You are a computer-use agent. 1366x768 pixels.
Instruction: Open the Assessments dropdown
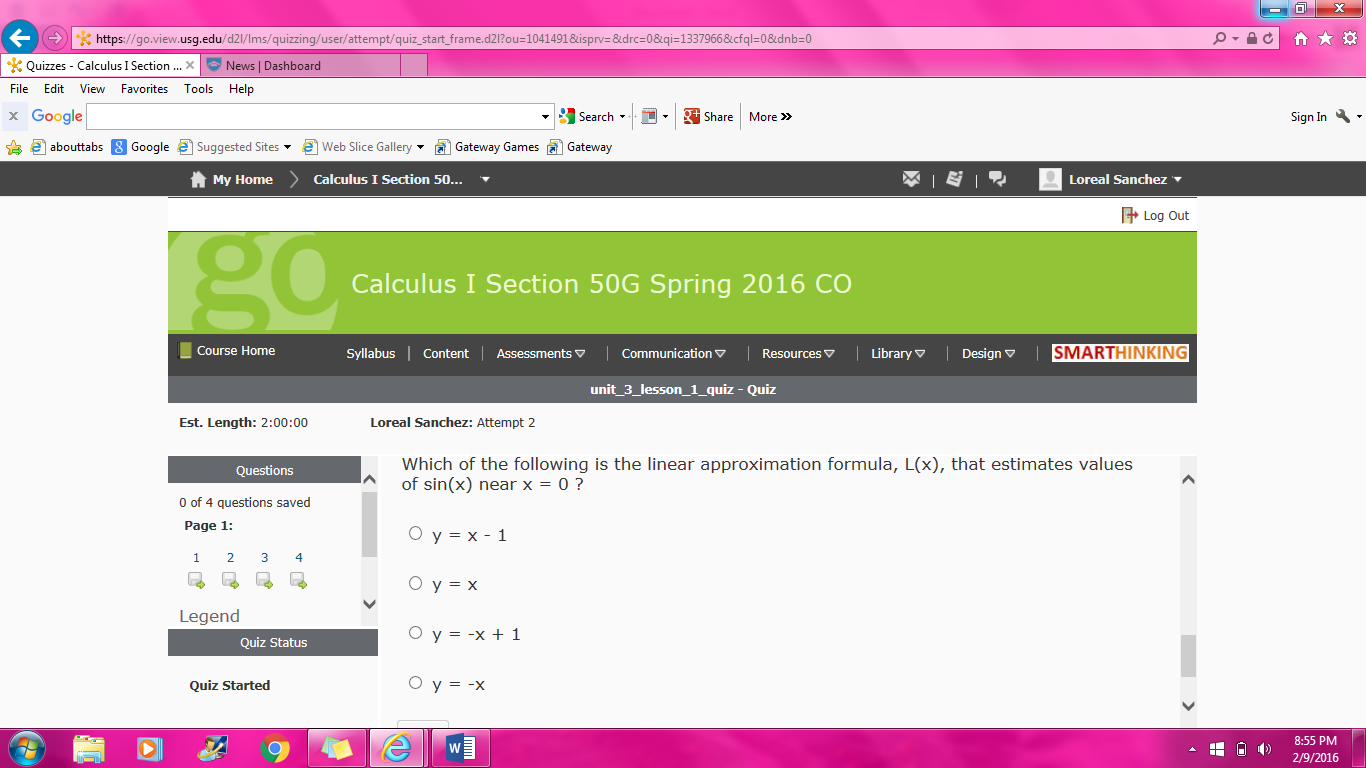point(540,353)
